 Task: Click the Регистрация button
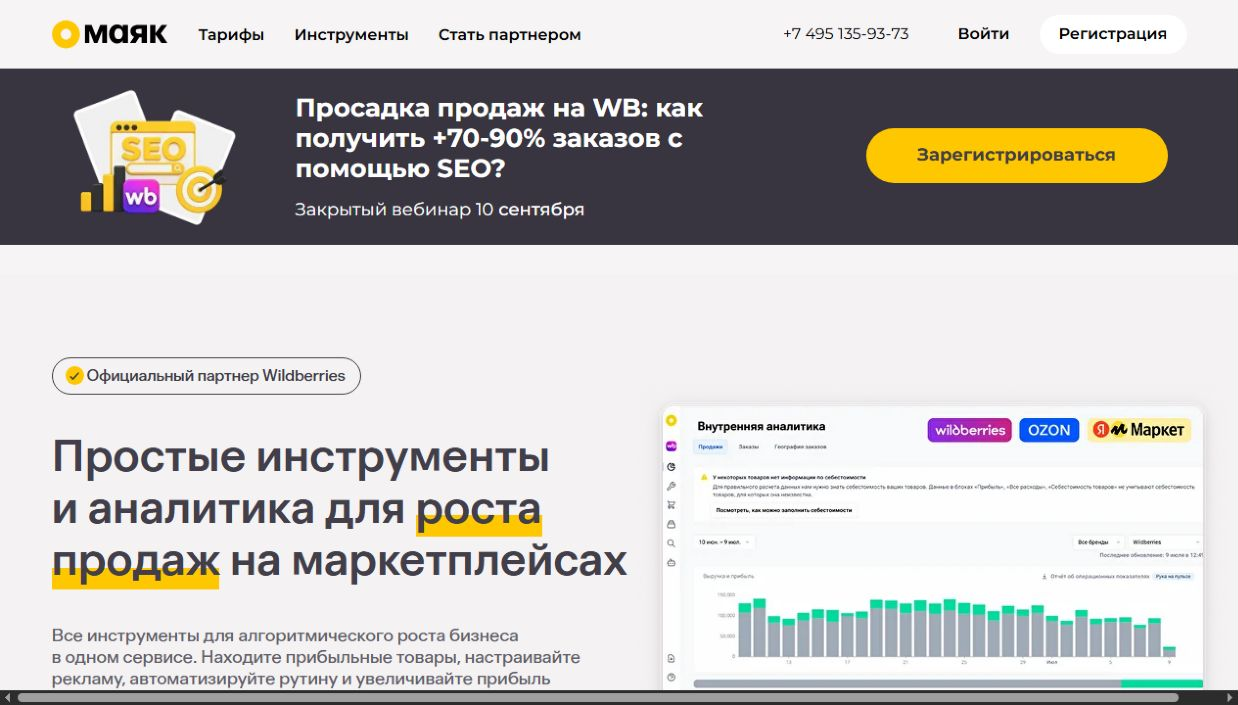click(1113, 34)
